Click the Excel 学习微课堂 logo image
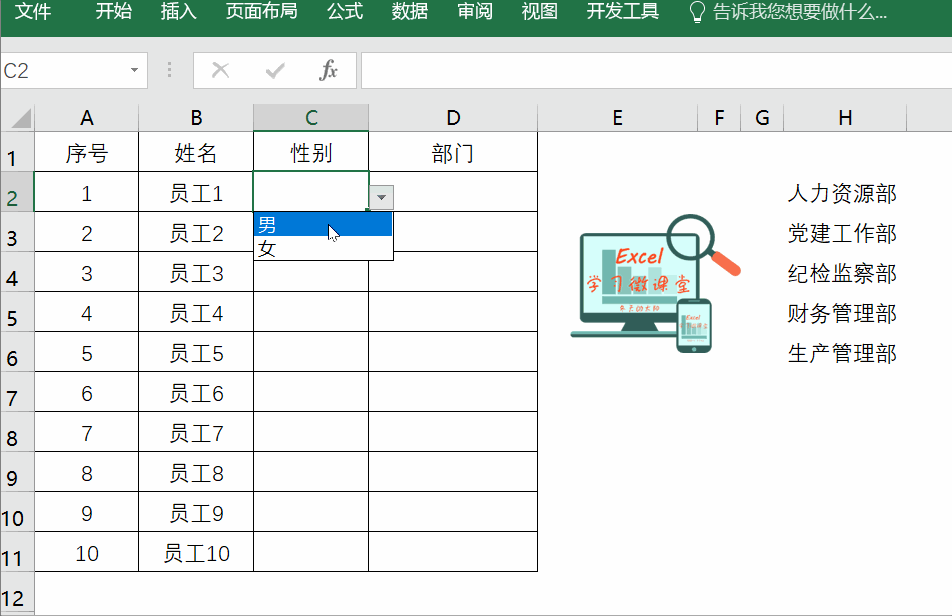Screen dimensions: 952x616 pyautogui.click(x=655, y=284)
